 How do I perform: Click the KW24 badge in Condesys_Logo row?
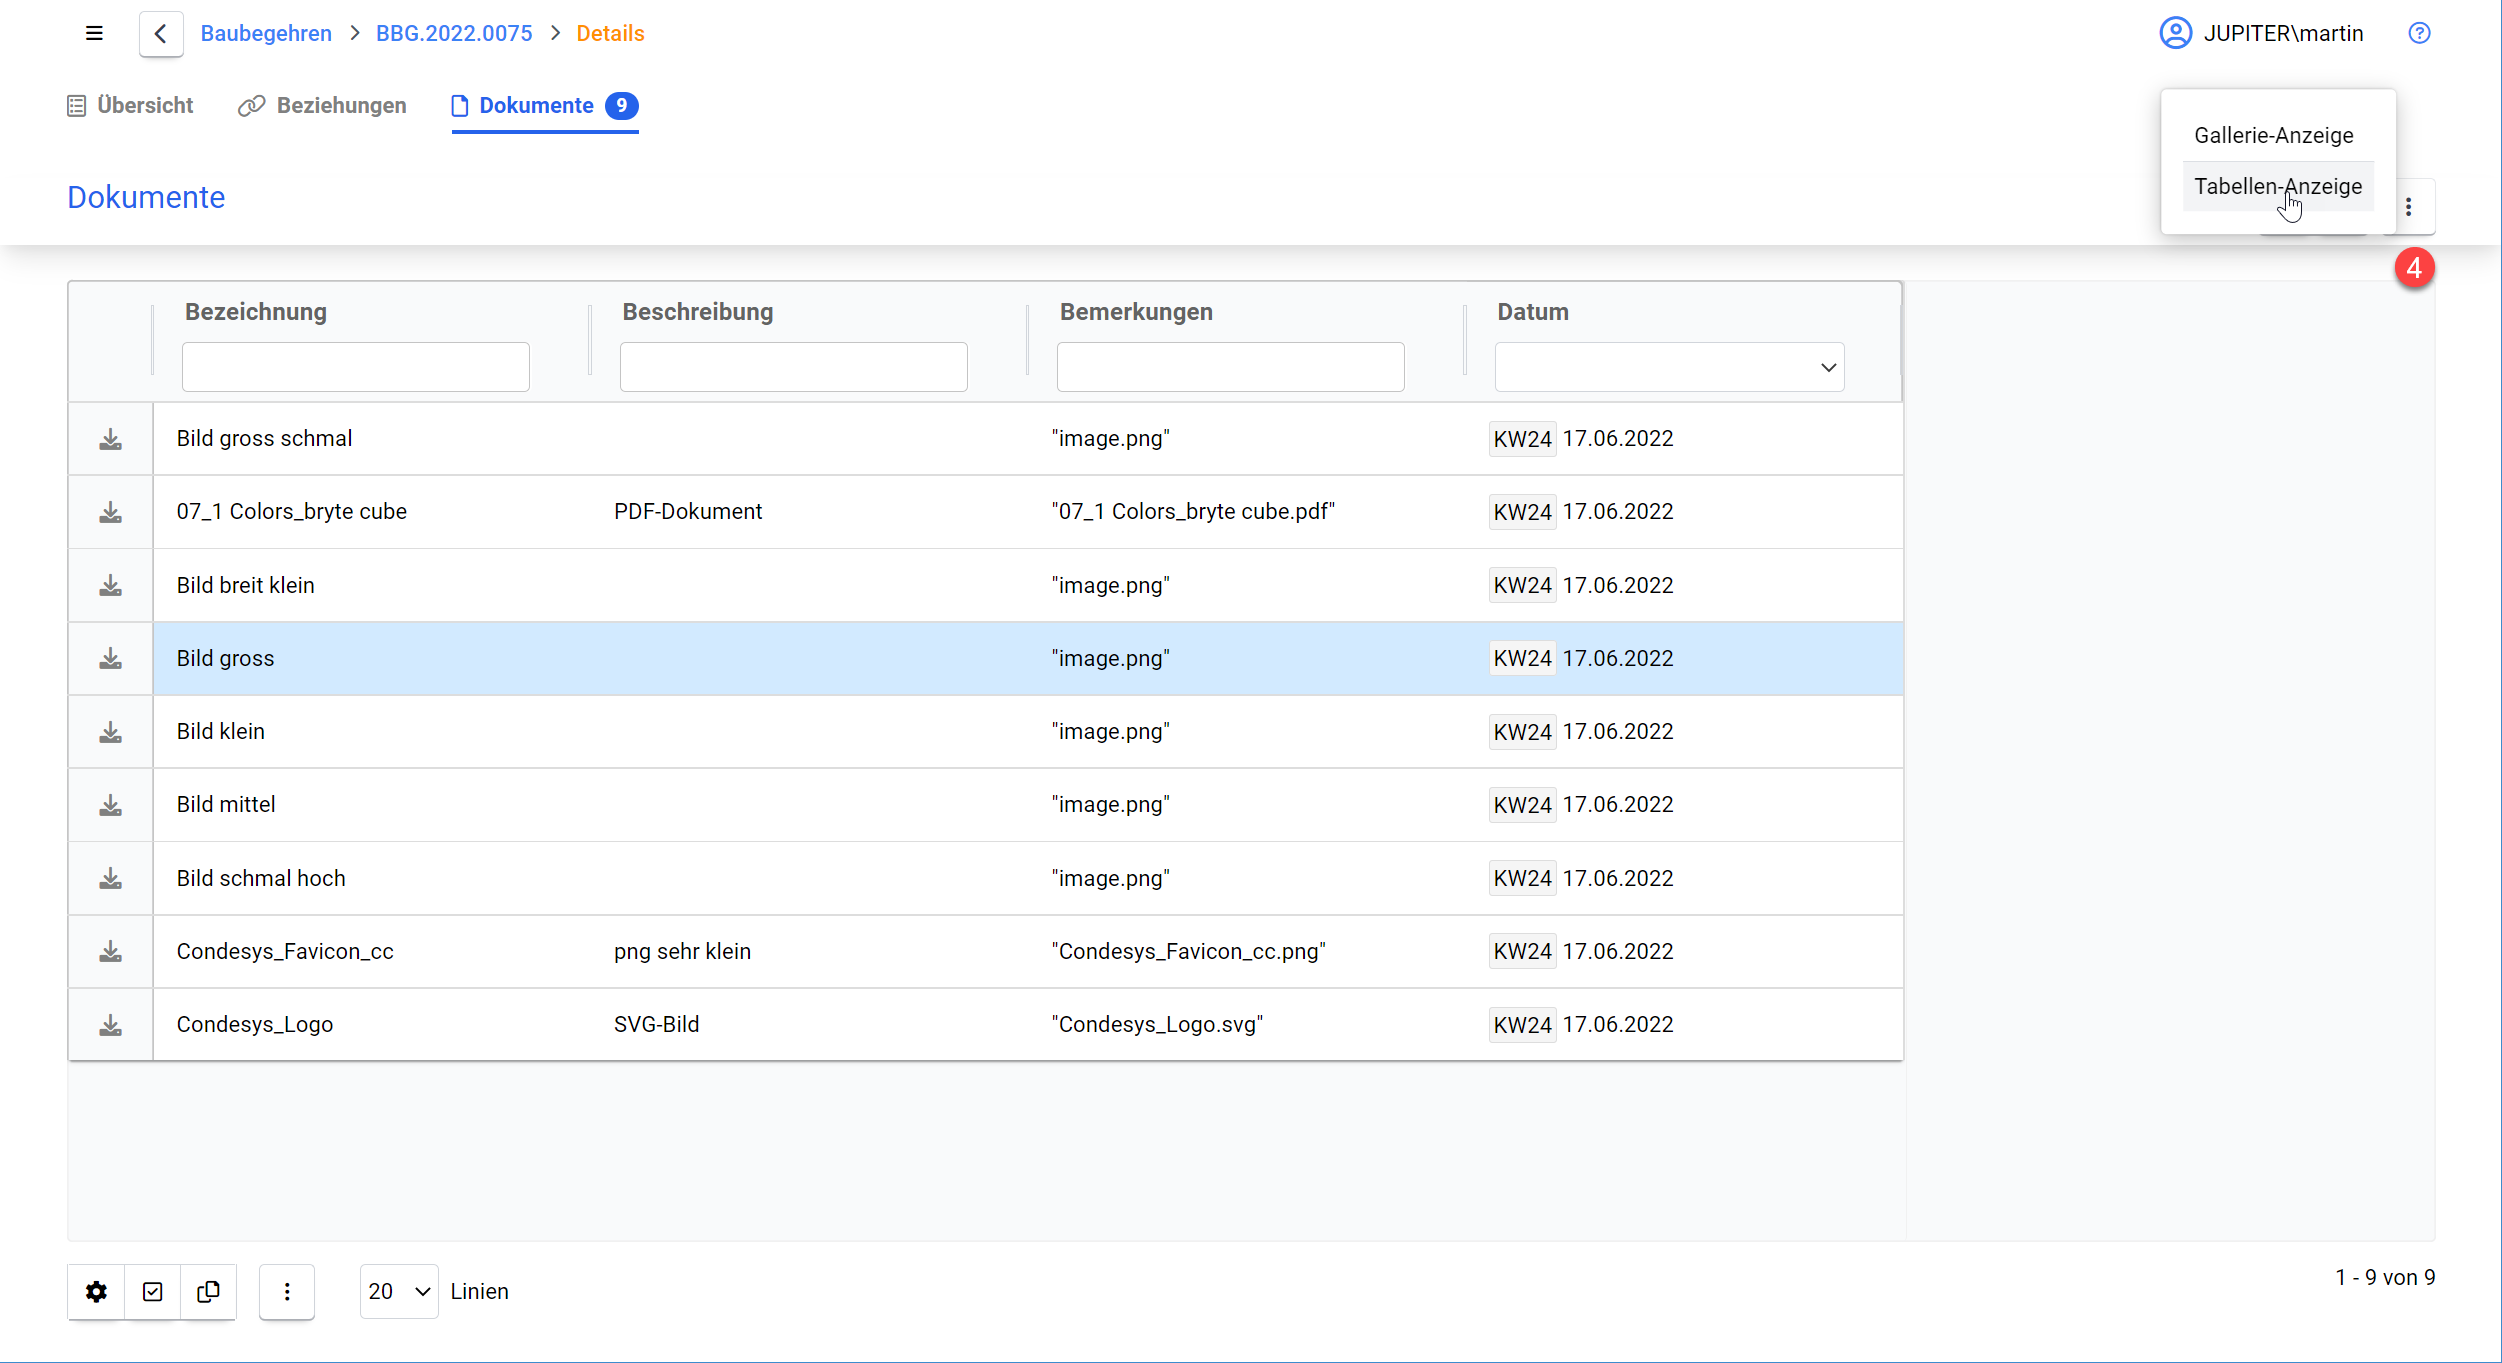tap(1522, 1025)
